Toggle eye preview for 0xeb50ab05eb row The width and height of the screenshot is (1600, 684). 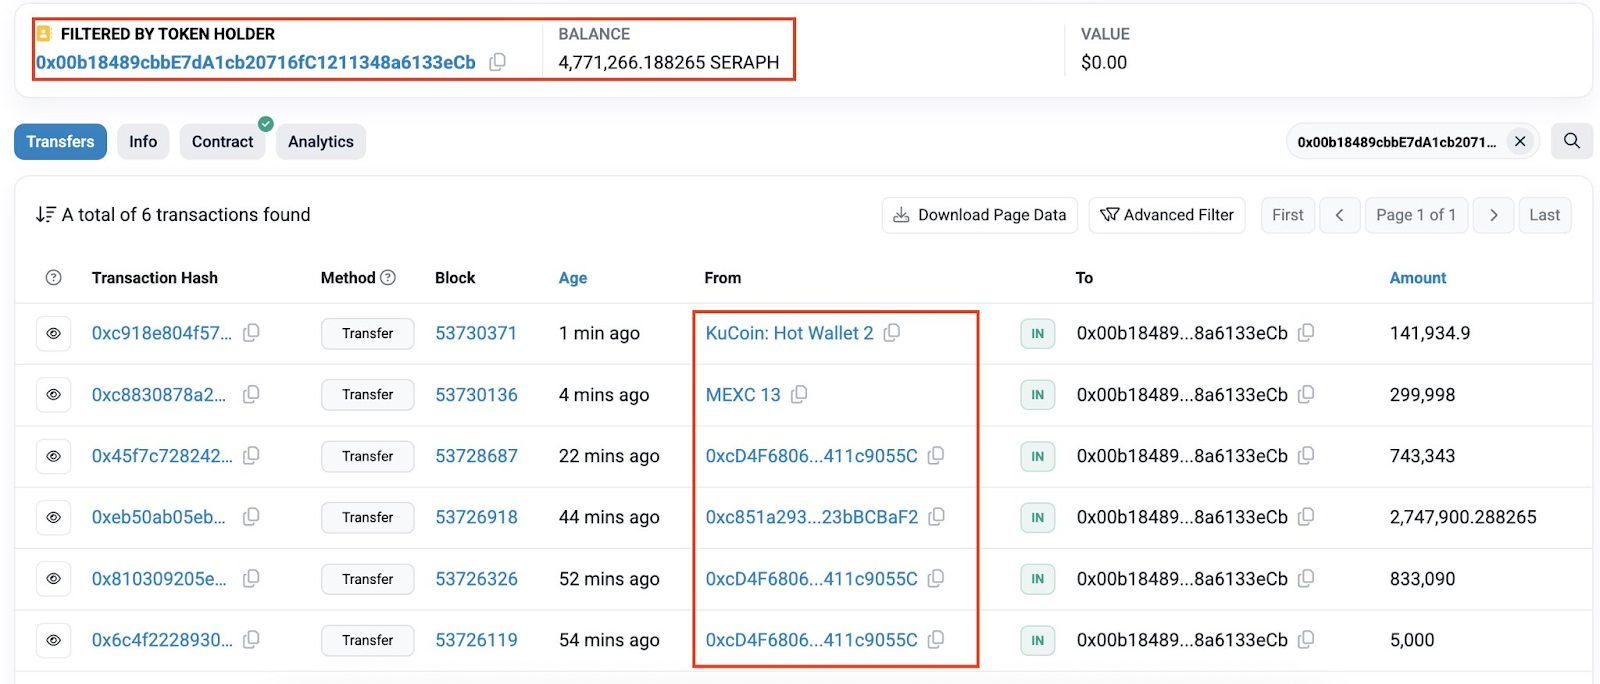coord(54,517)
